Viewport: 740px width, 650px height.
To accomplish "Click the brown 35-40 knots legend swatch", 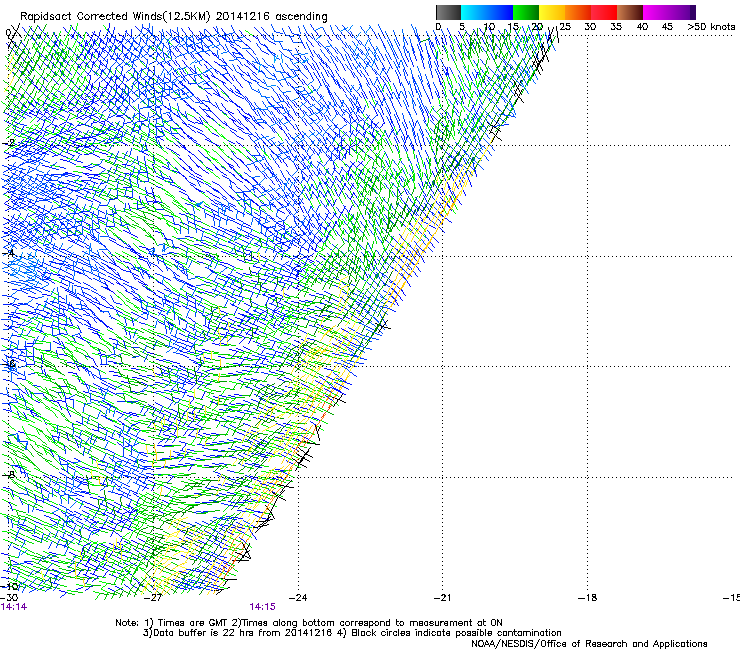I will [630, 12].
